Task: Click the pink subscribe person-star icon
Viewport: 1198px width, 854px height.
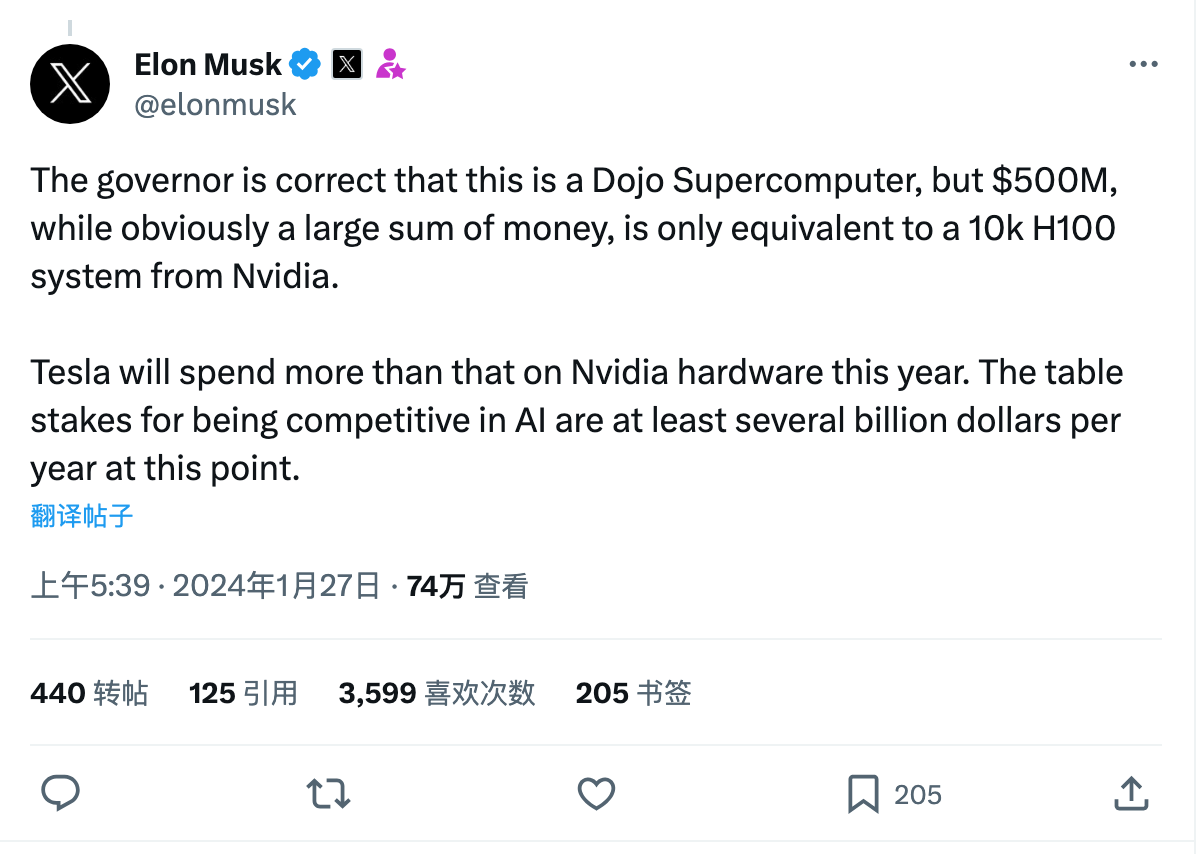Action: [x=389, y=65]
